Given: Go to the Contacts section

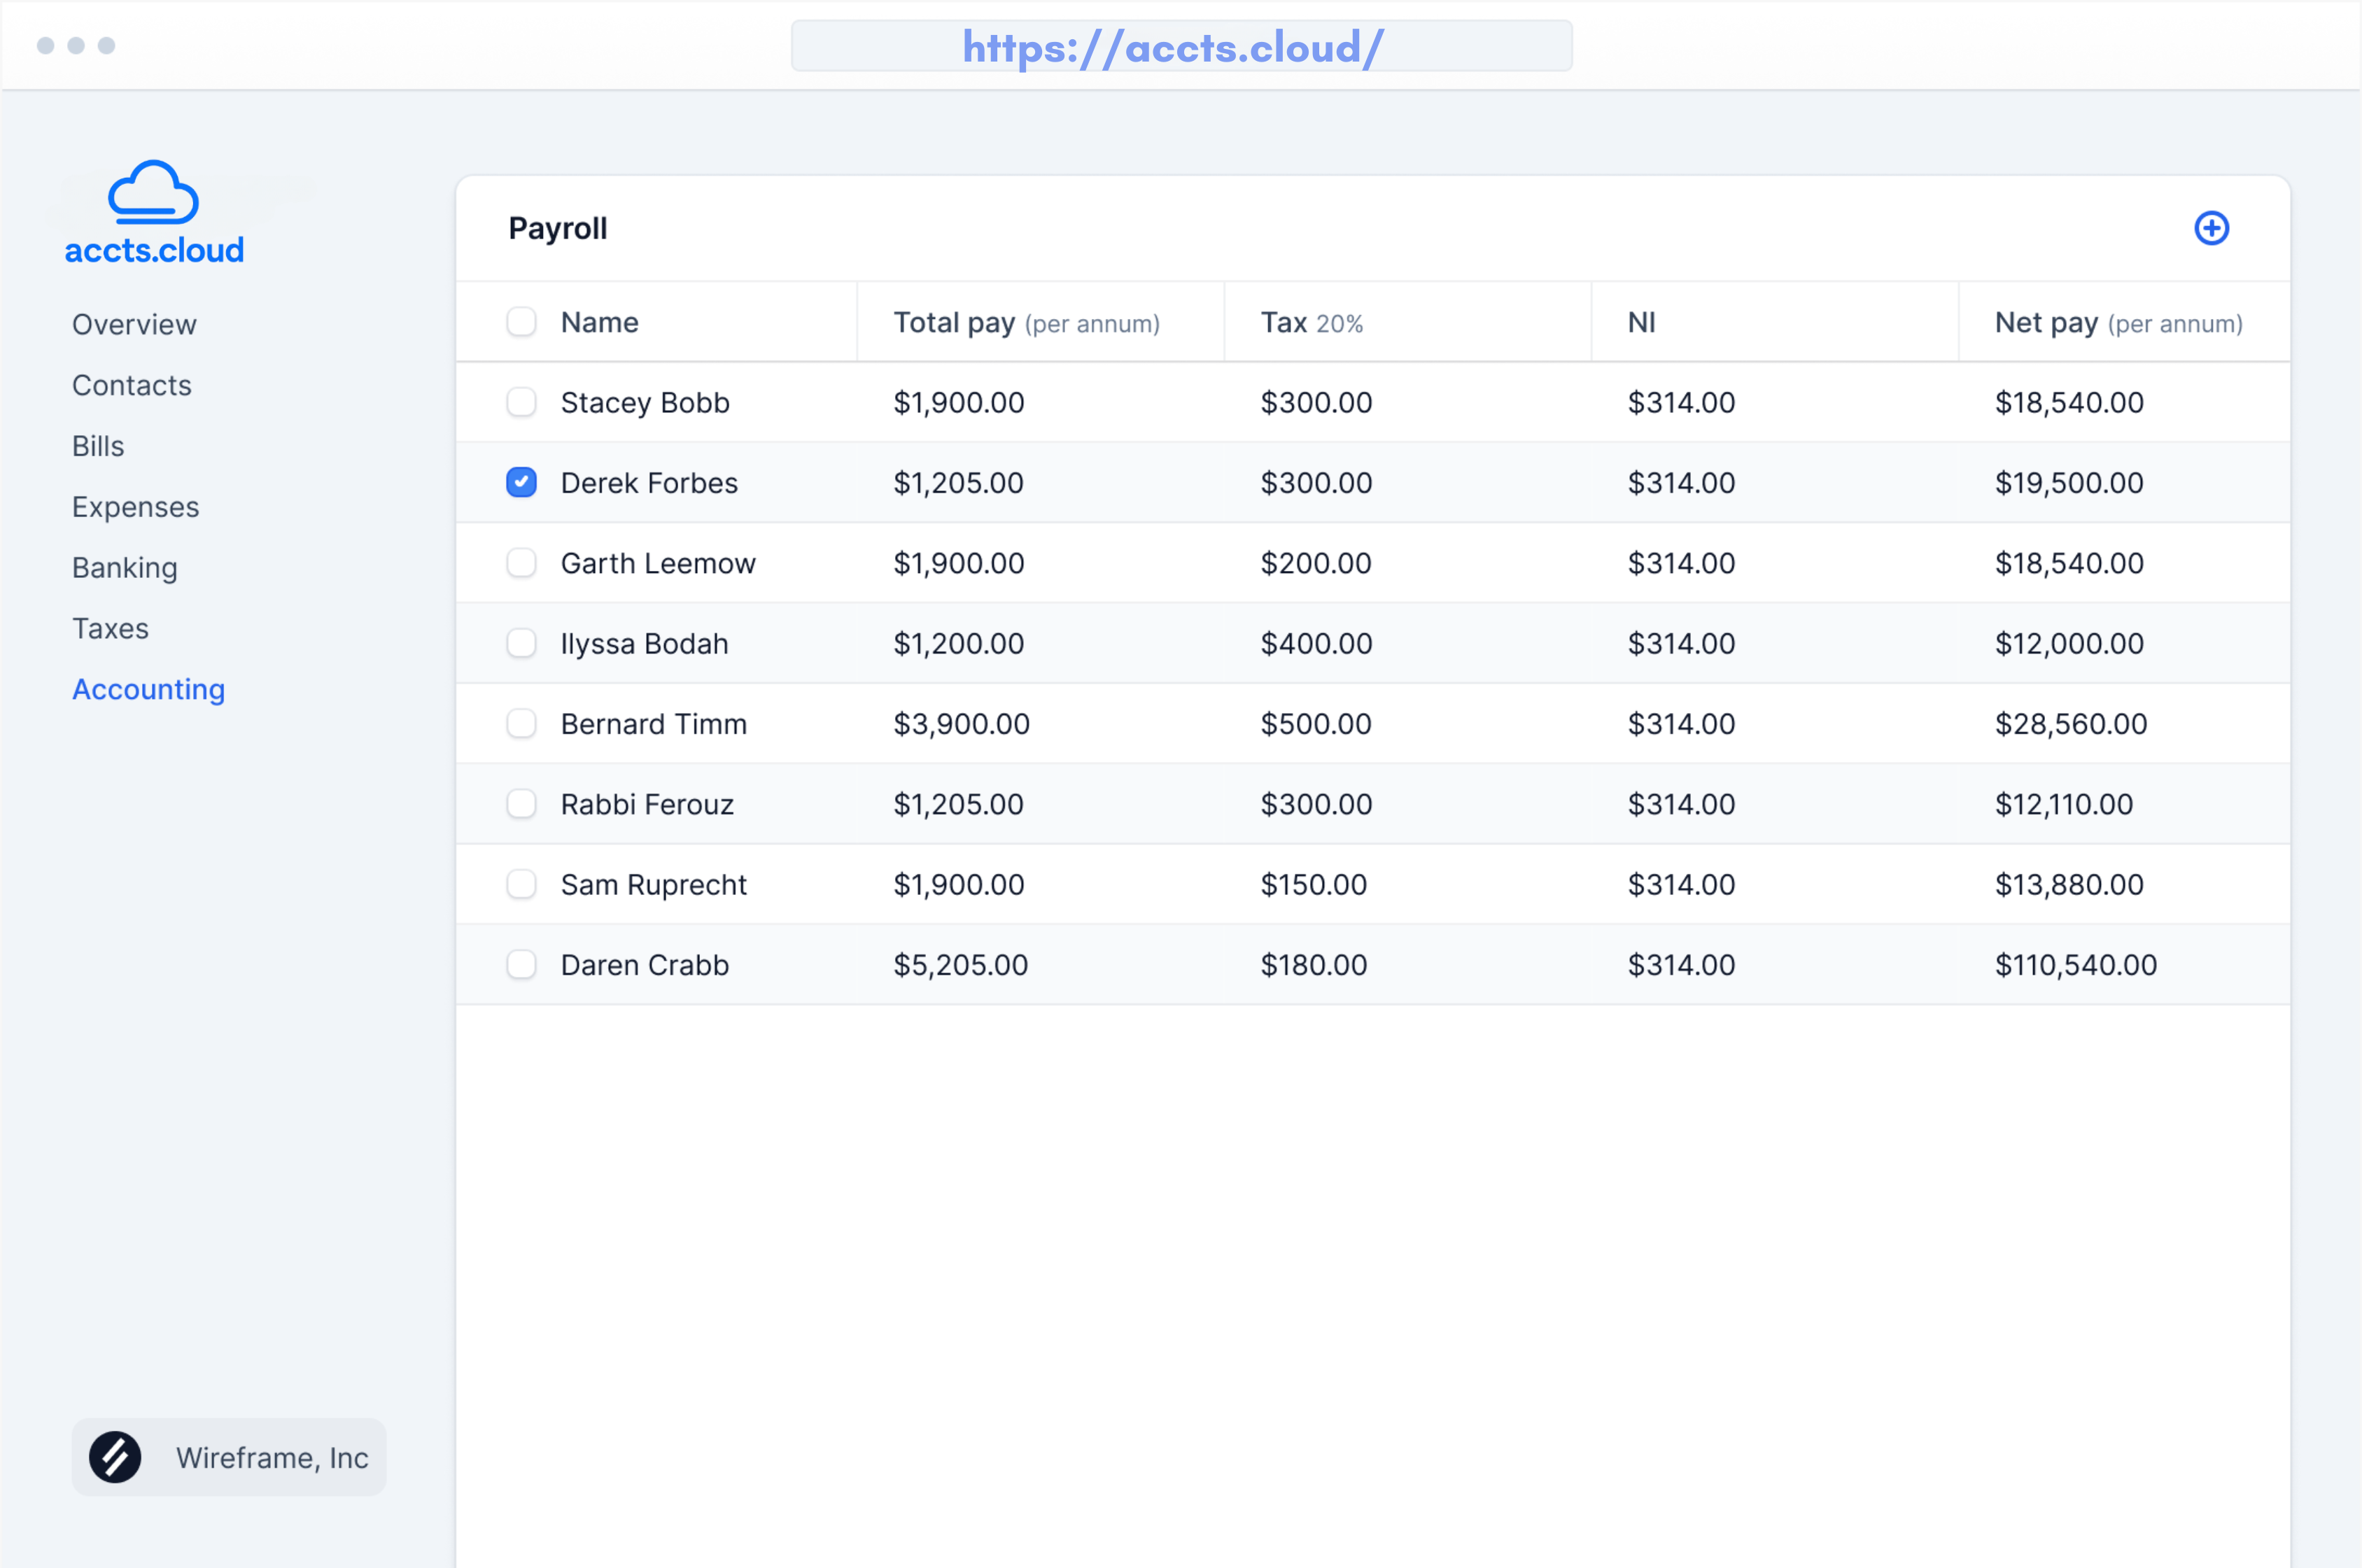Looking at the screenshot, I should [x=131, y=385].
